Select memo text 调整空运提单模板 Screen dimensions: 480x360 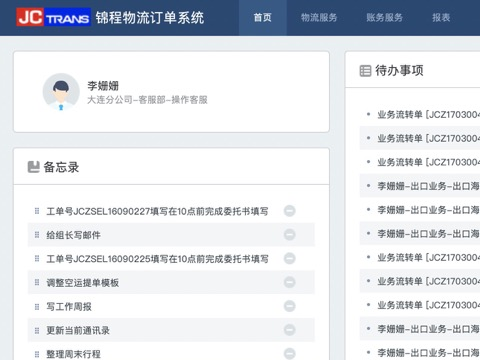pyautogui.click(x=83, y=283)
